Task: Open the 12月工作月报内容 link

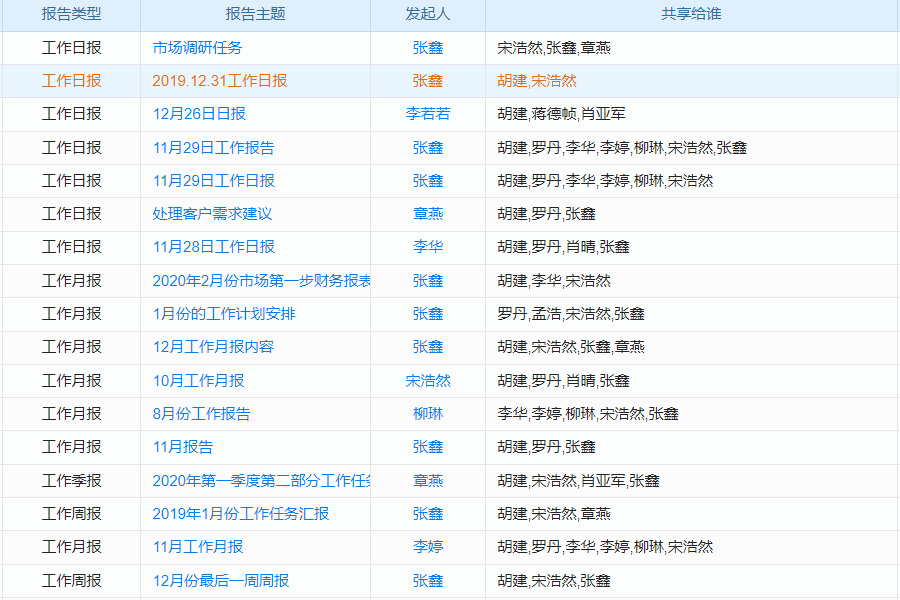Action: tap(213, 347)
